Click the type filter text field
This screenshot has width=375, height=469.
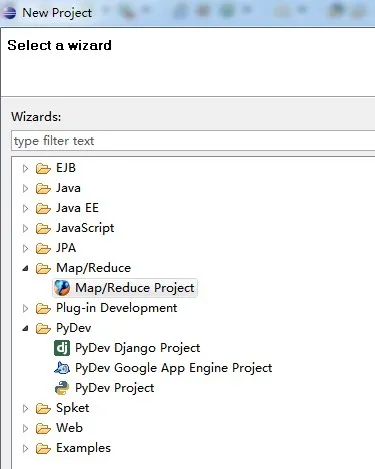pyautogui.click(x=193, y=141)
